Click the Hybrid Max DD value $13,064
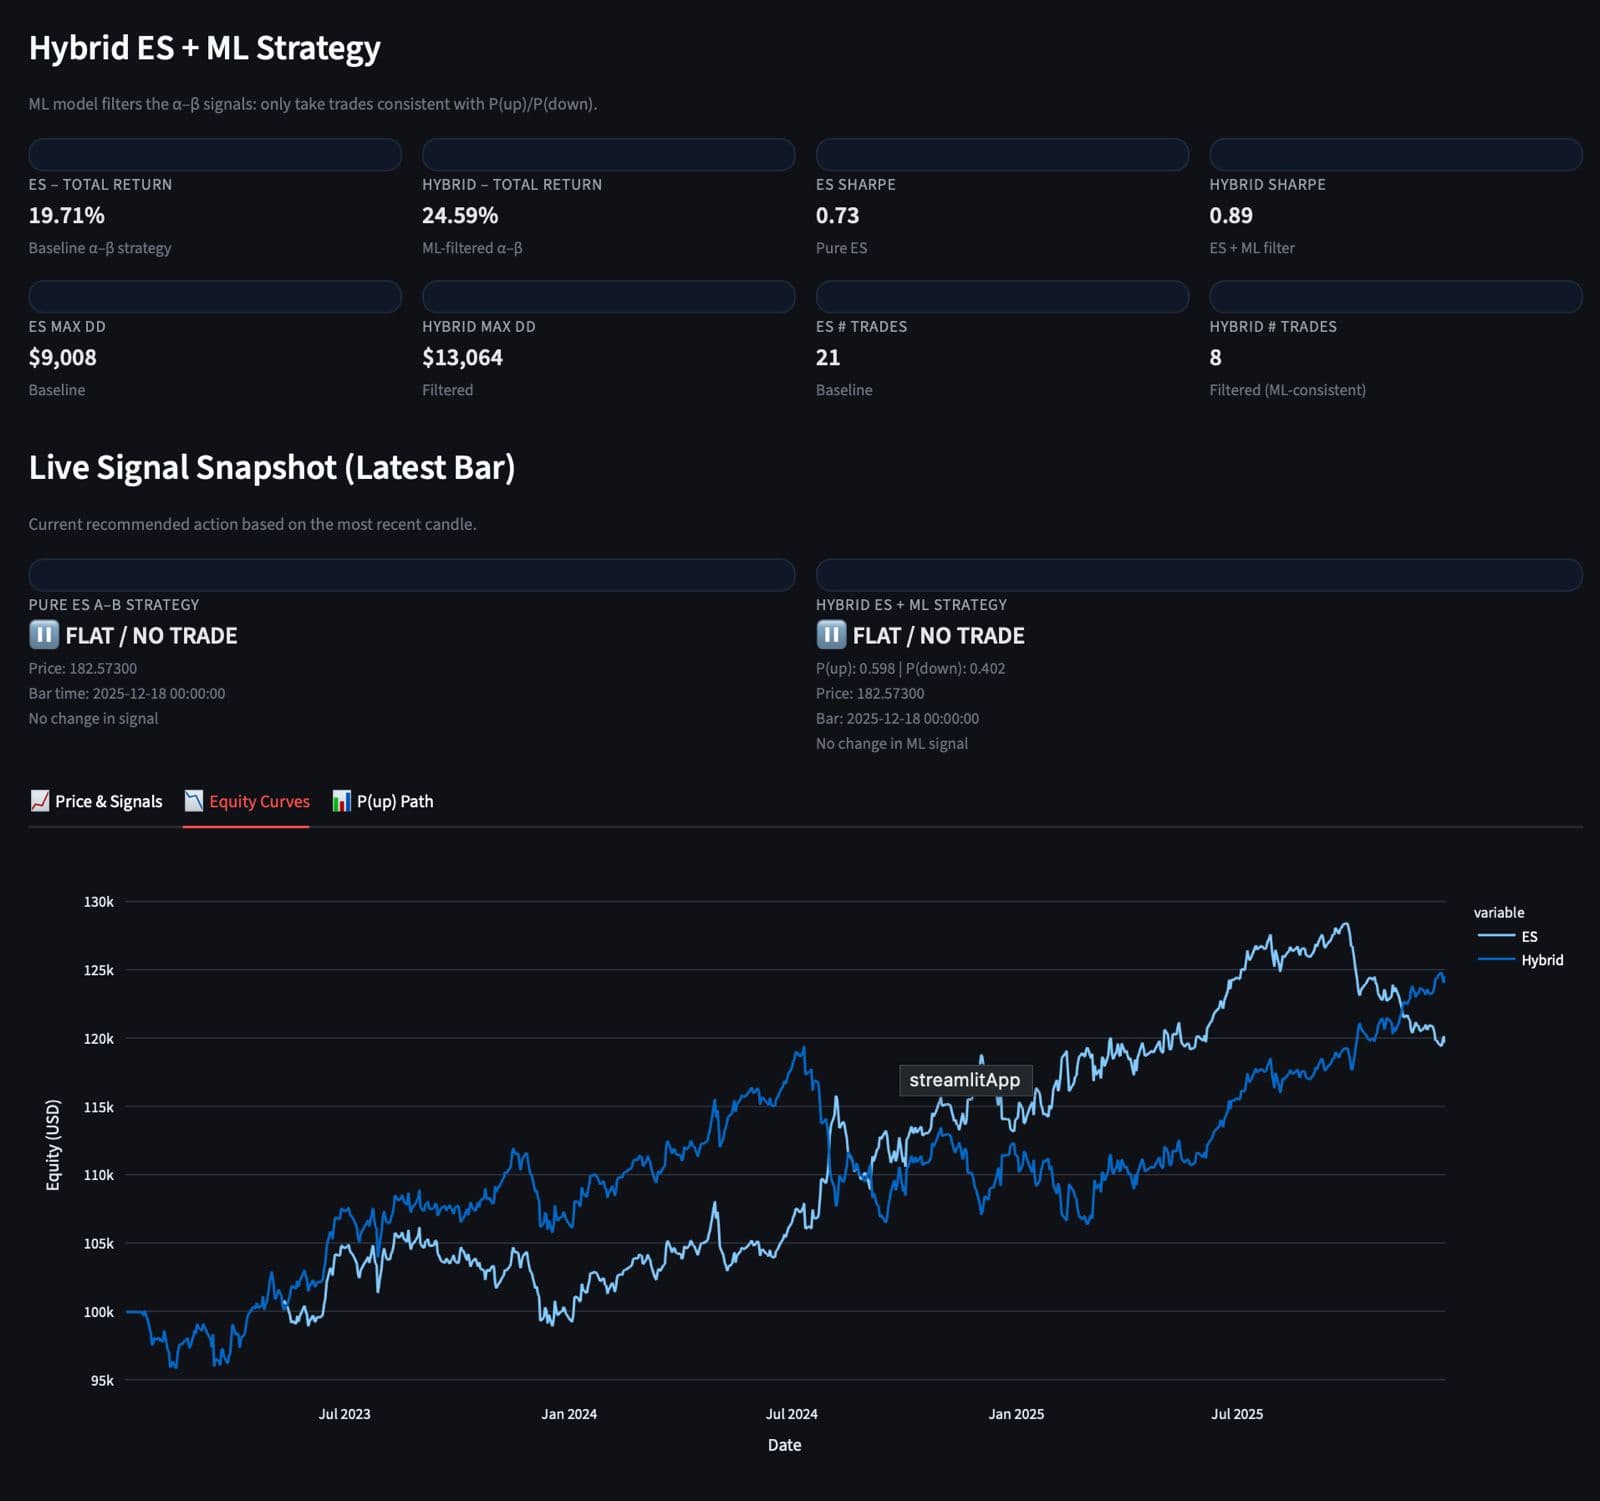The image size is (1600, 1501). [x=462, y=357]
